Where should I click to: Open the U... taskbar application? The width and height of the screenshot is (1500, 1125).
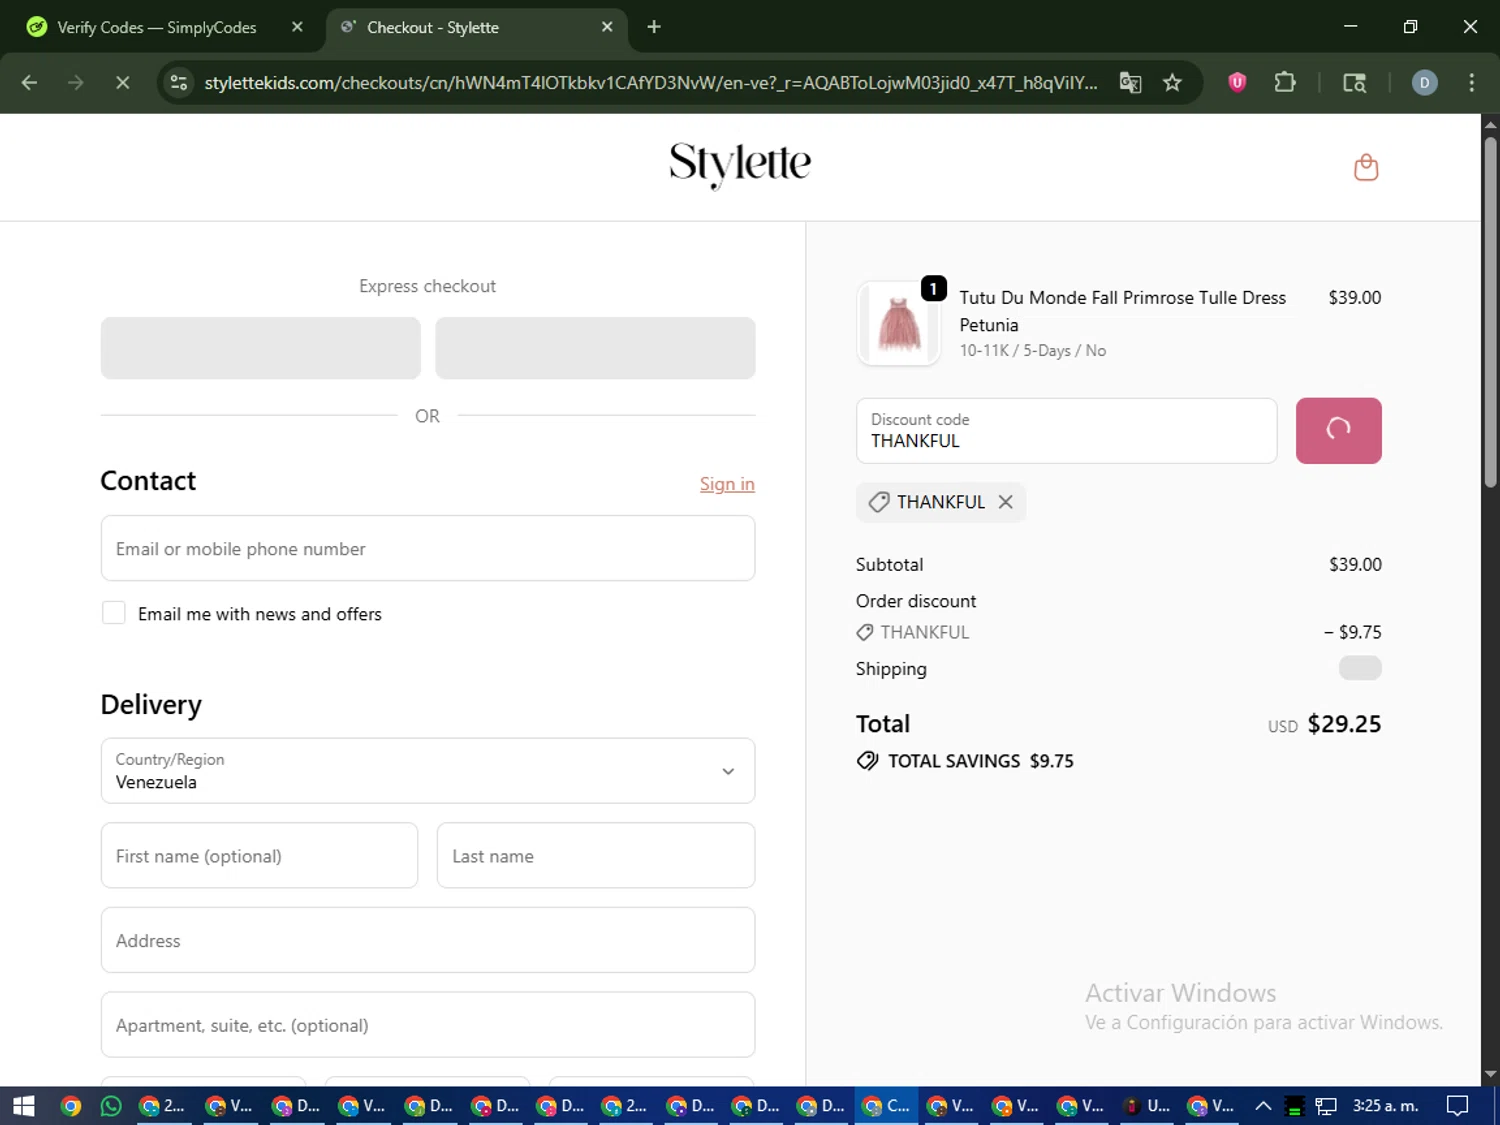1147,1106
